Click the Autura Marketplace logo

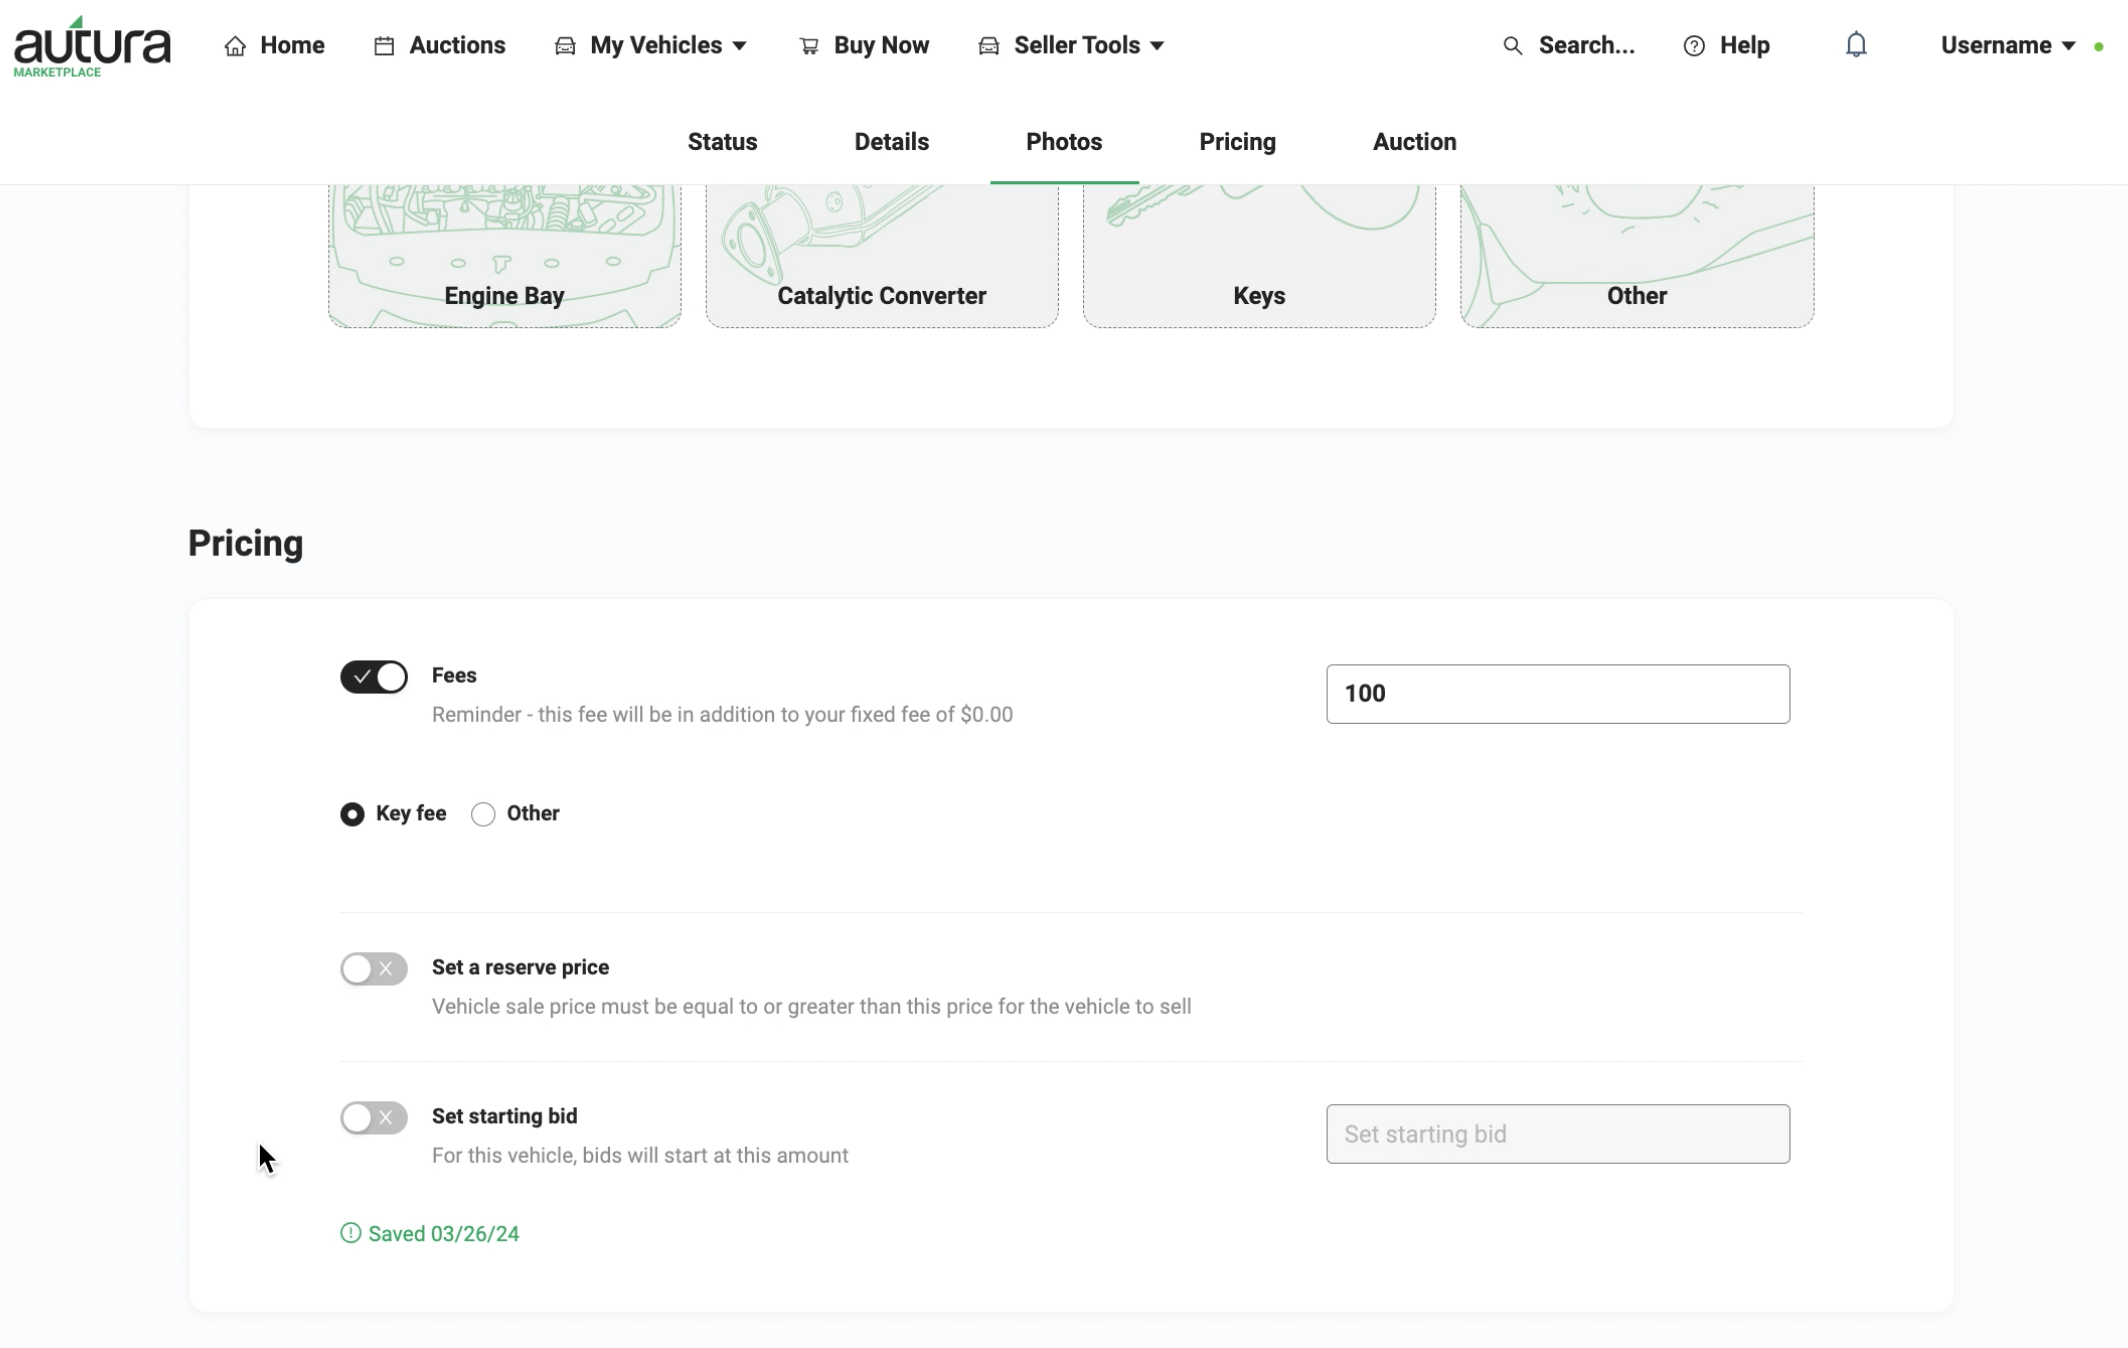92,46
